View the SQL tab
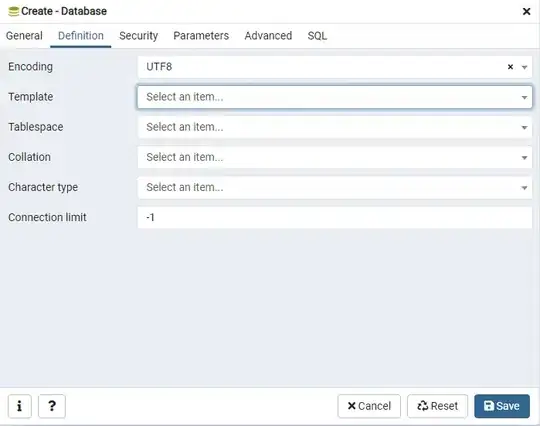540x426 pixels. click(x=317, y=36)
